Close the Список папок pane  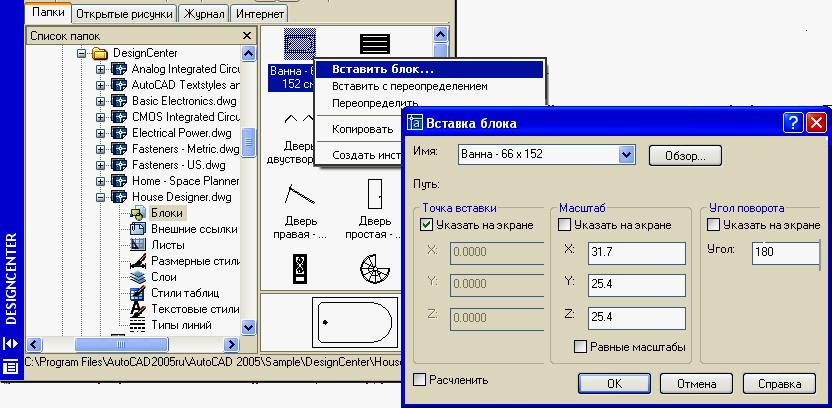click(x=247, y=36)
